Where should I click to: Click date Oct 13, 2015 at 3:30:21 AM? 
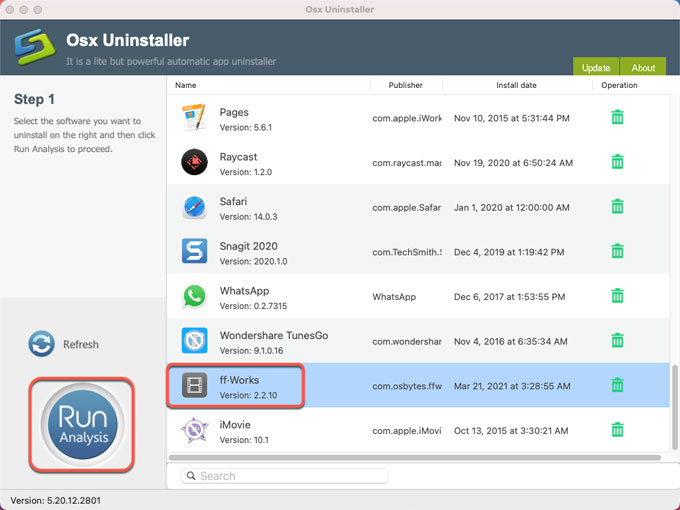click(511, 431)
